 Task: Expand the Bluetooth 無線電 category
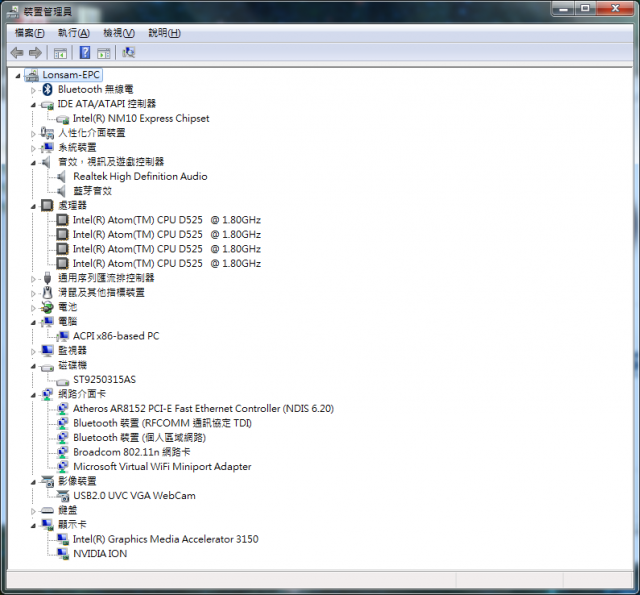[x=33, y=90]
